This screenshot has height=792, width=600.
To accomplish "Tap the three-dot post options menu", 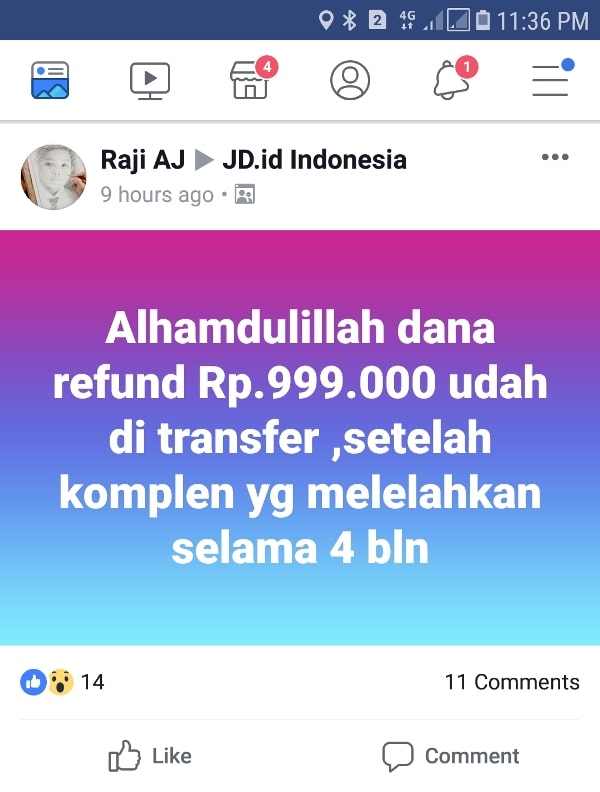I will click(555, 157).
